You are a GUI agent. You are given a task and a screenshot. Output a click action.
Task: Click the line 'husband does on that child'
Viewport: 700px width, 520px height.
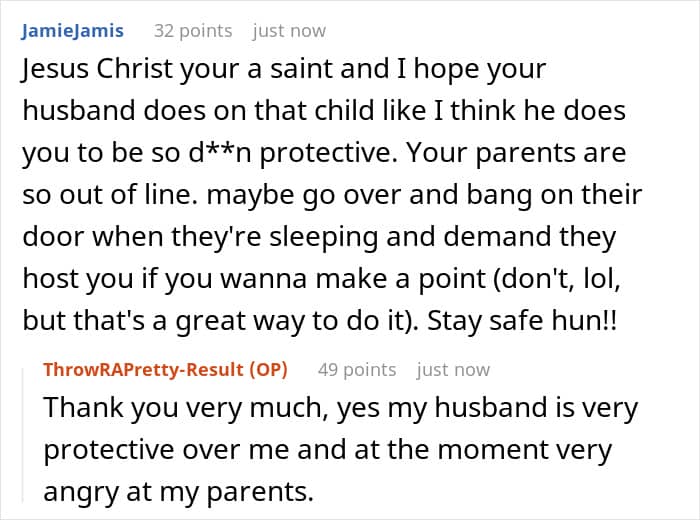324,111
